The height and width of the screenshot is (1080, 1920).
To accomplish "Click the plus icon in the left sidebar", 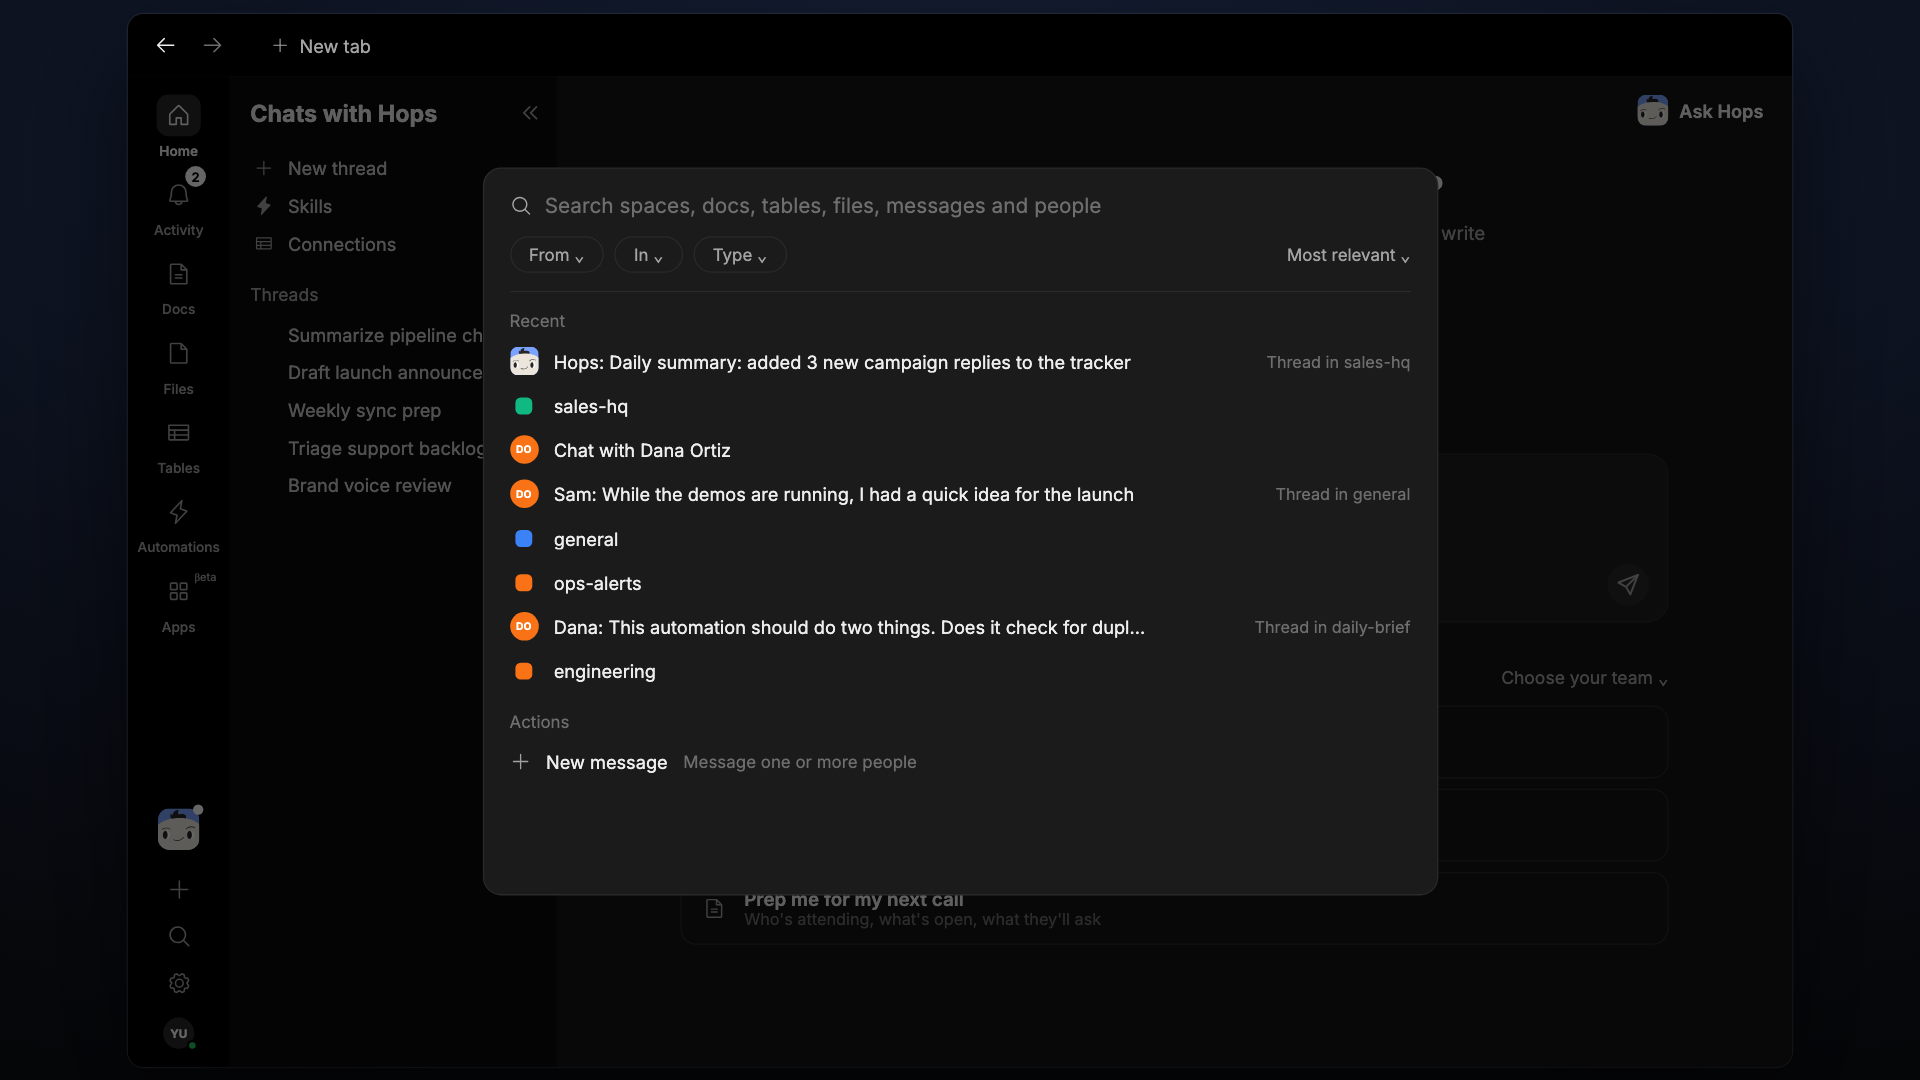I will point(178,889).
